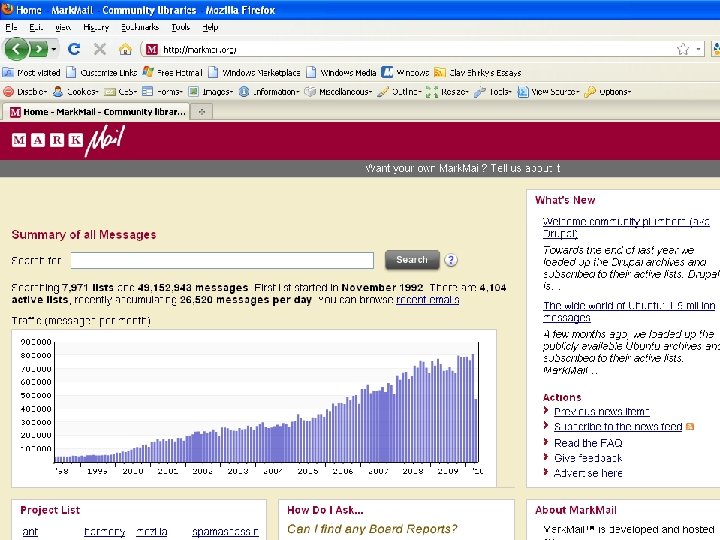The height and width of the screenshot is (540, 720).
Task: Open history dropdown beside navigation arrows
Action: pyautogui.click(x=54, y=49)
